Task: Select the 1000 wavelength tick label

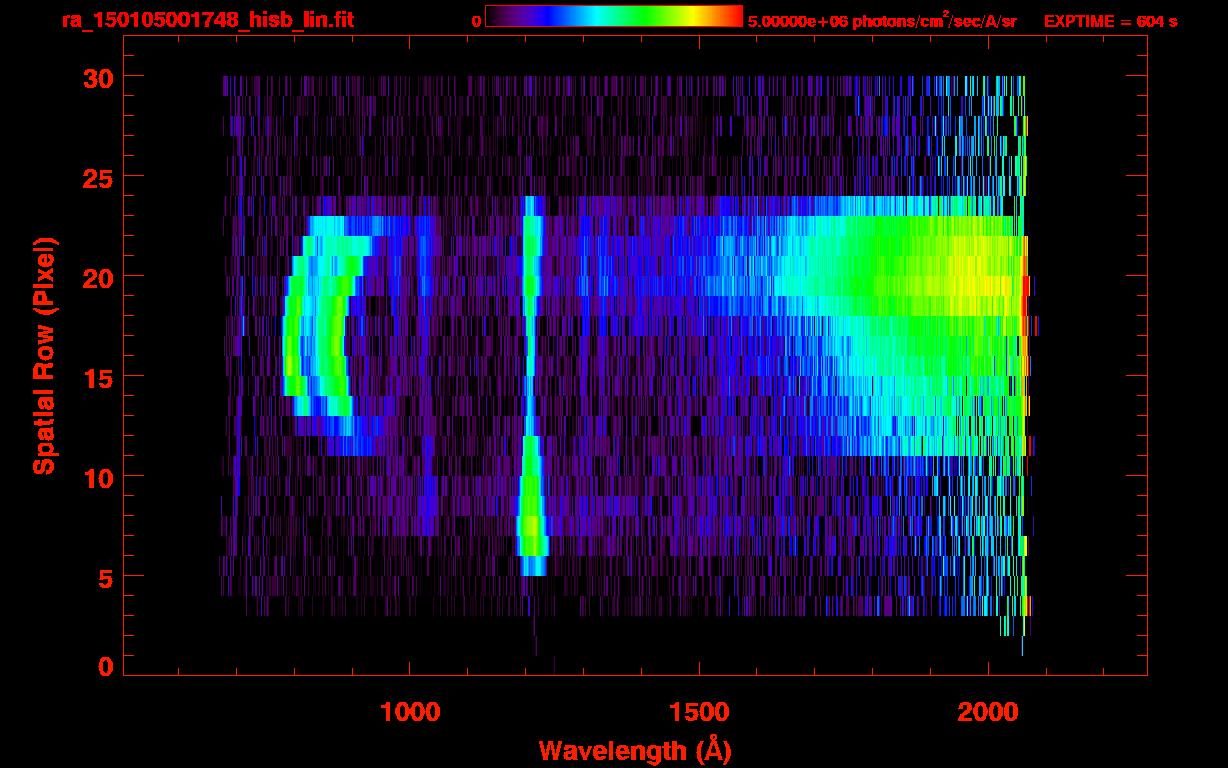Action: coord(410,711)
